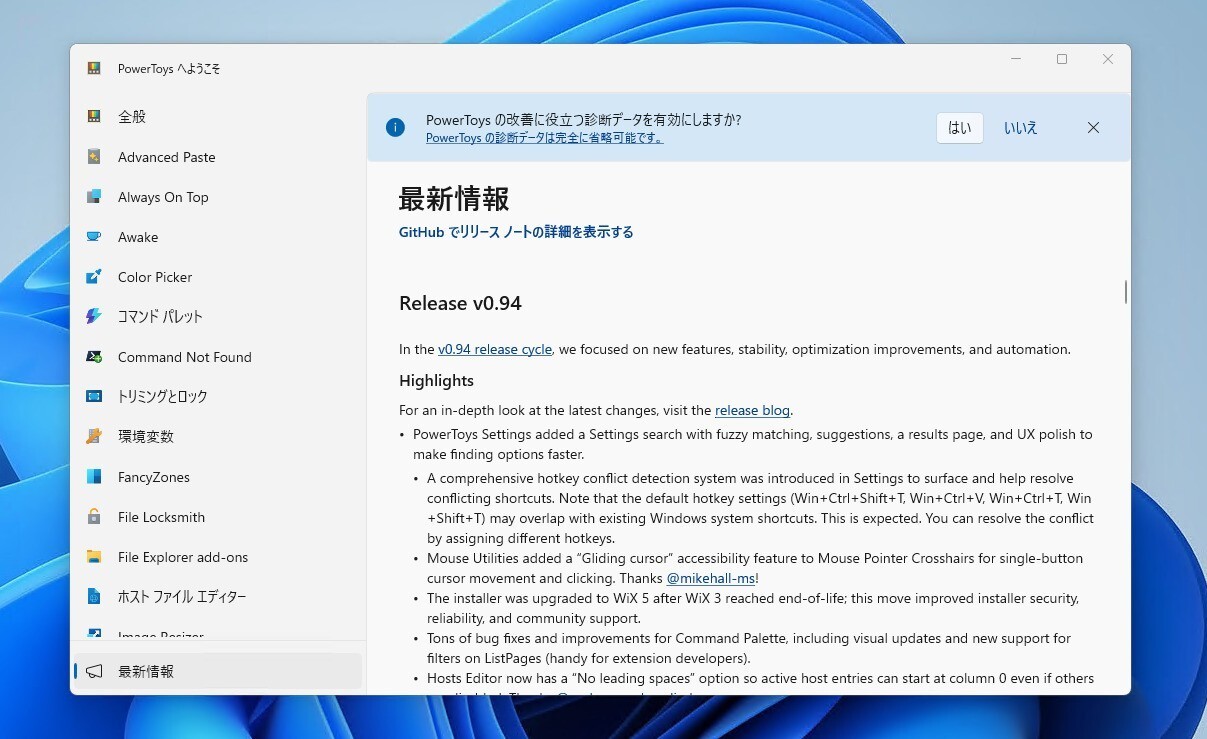Select the Always On Top icon
The width and height of the screenshot is (1207, 739).
click(x=94, y=197)
